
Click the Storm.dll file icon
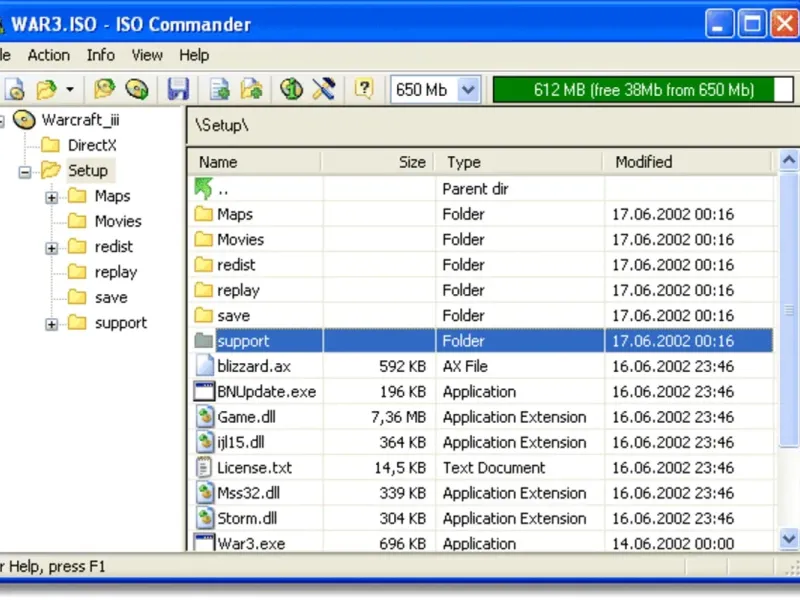pyautogui.click(x=205, y=518)
